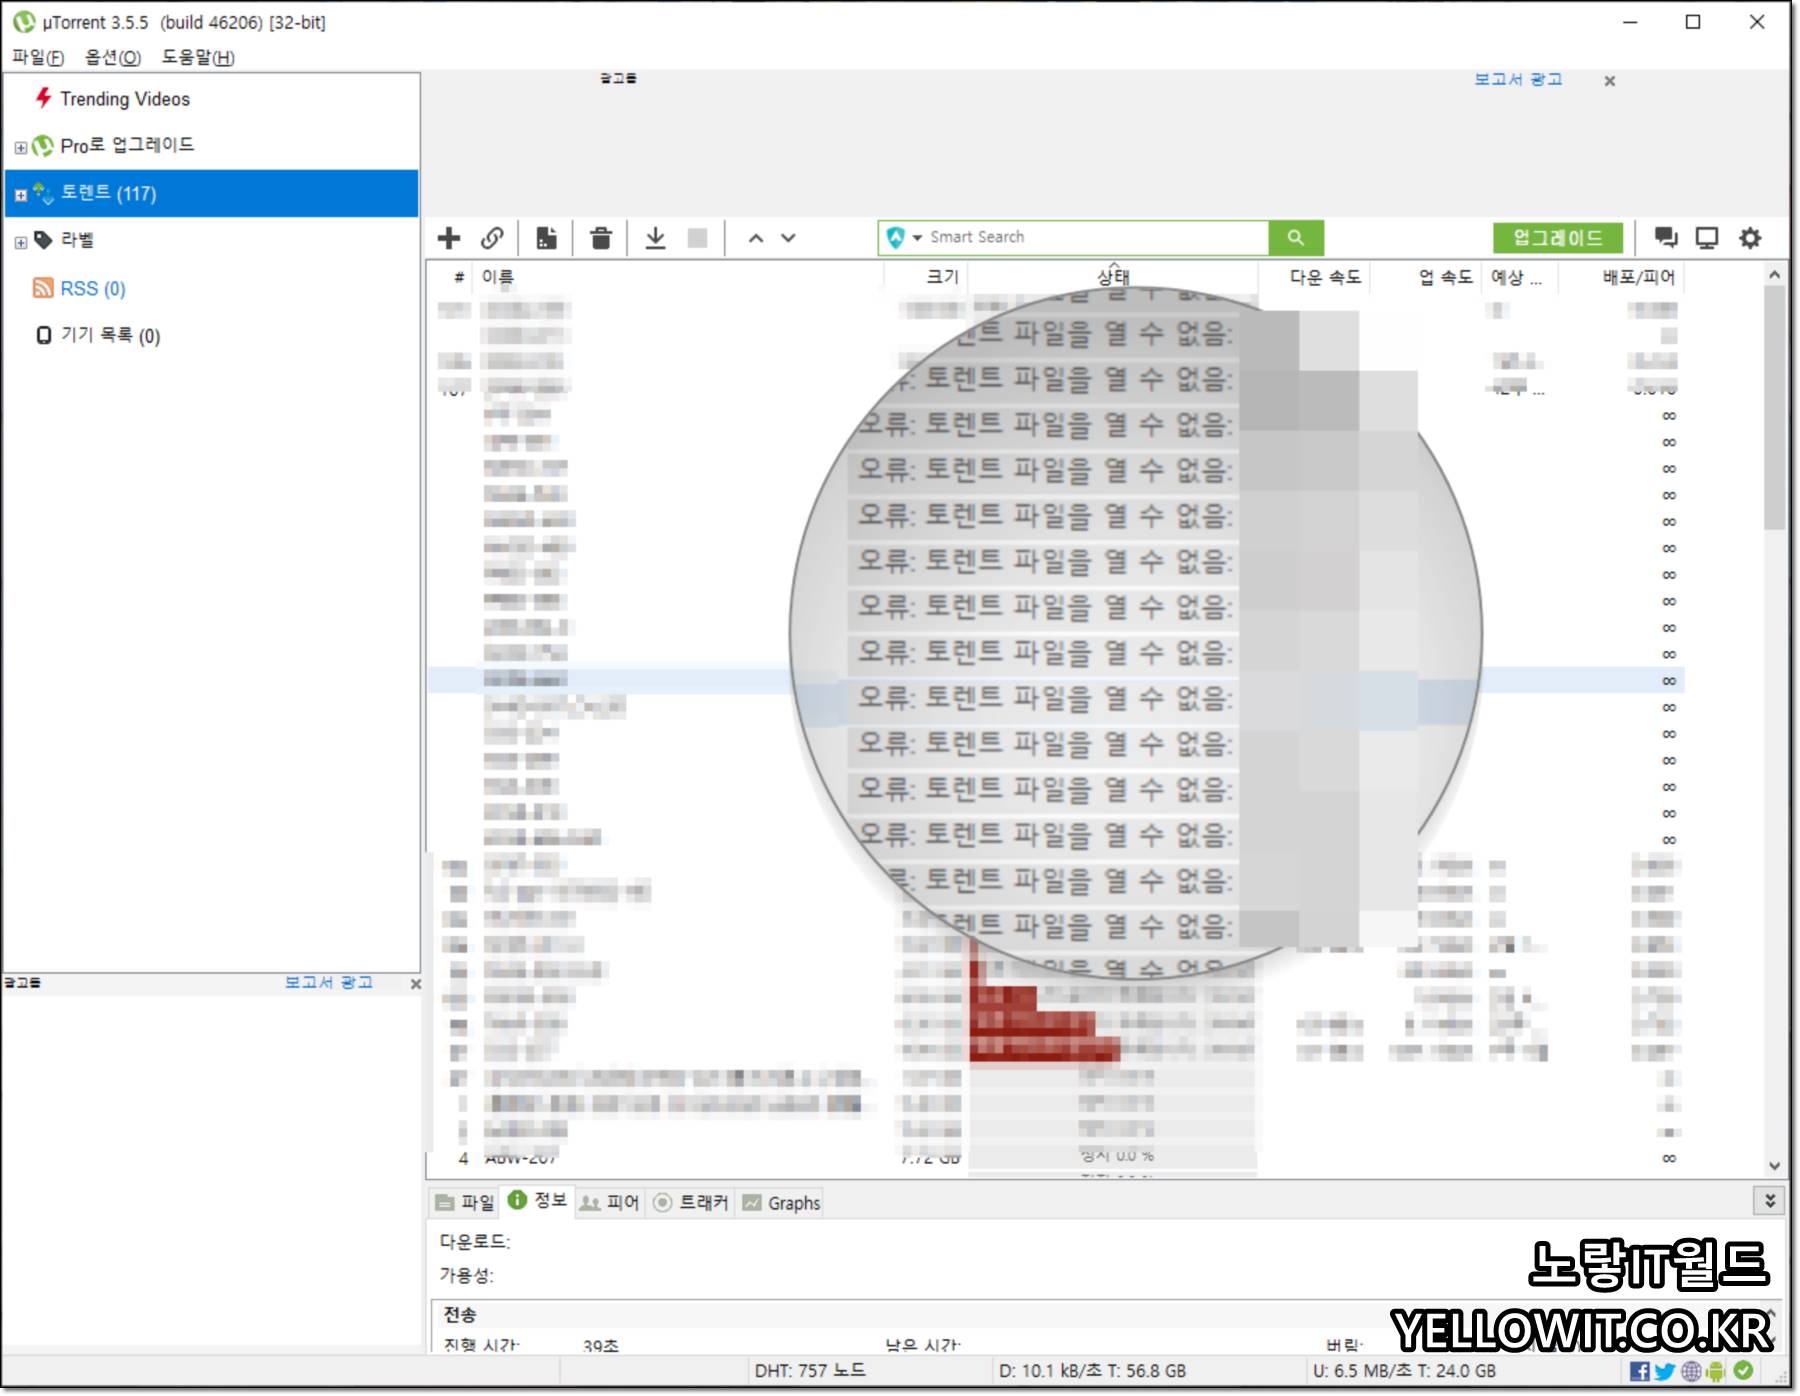Sort by 업 속도 column header
Screen dimensions: 1800x1396
tap(1425, 277)
